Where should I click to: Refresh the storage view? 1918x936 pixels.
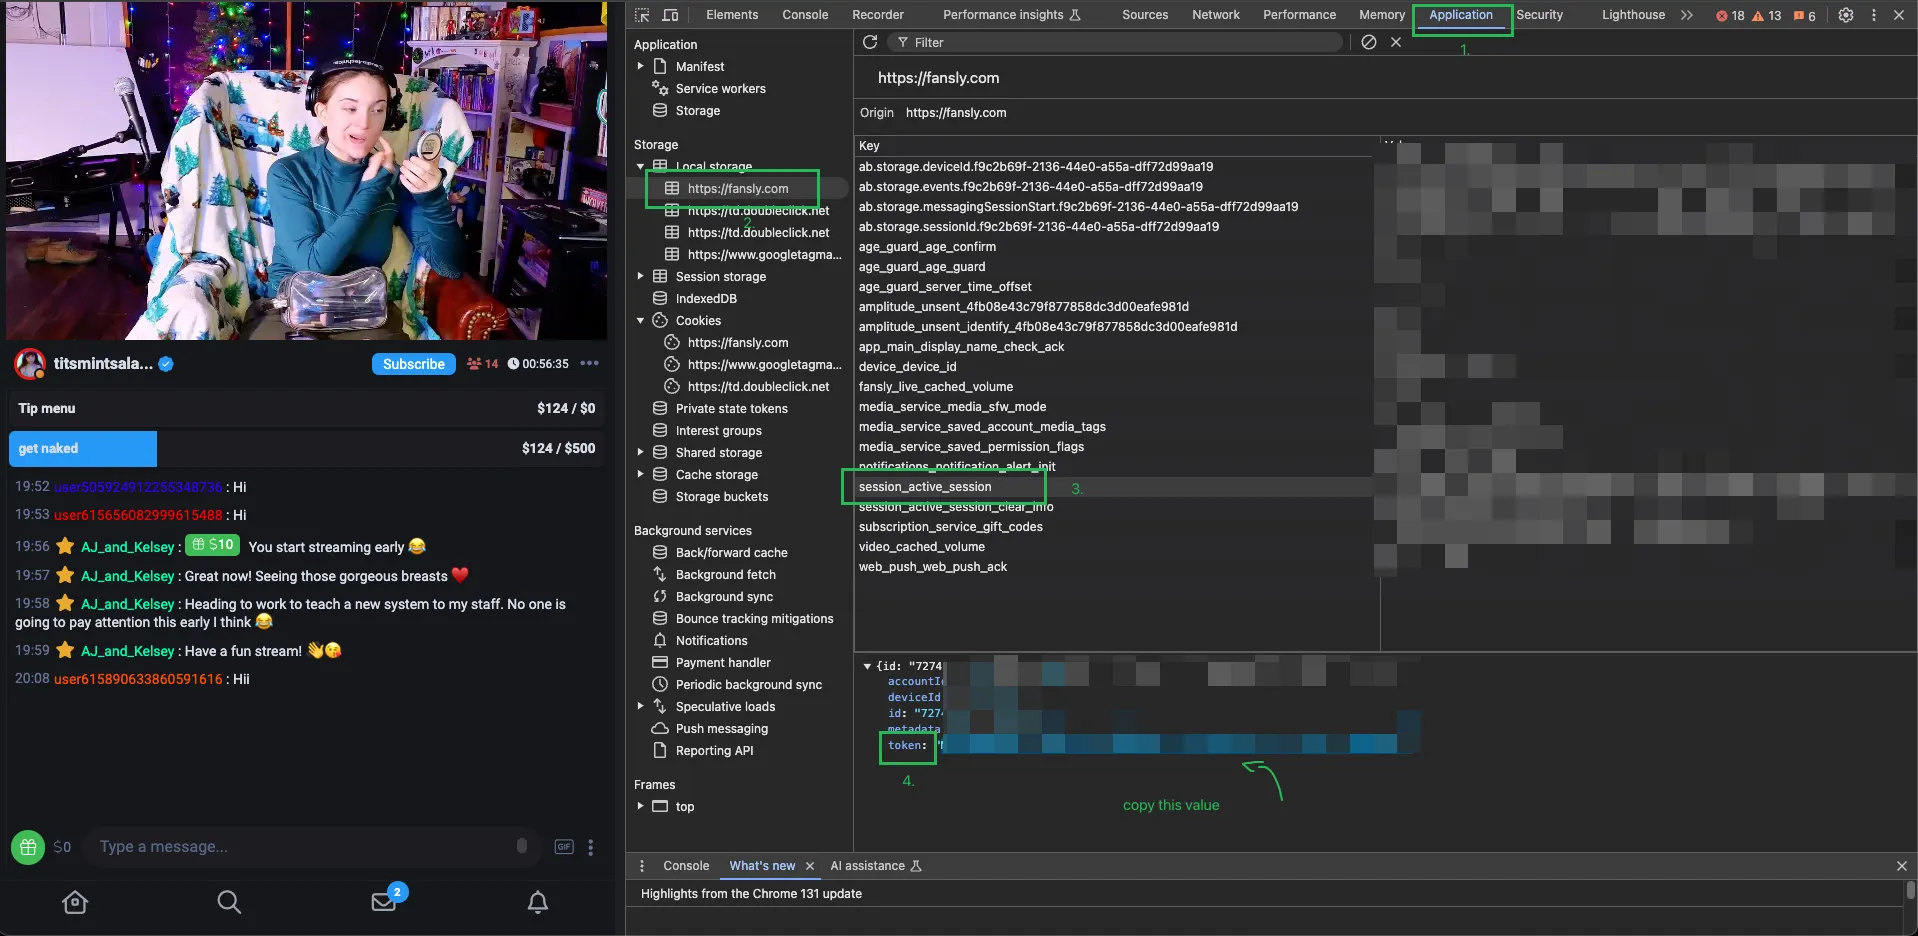(870, 42)
